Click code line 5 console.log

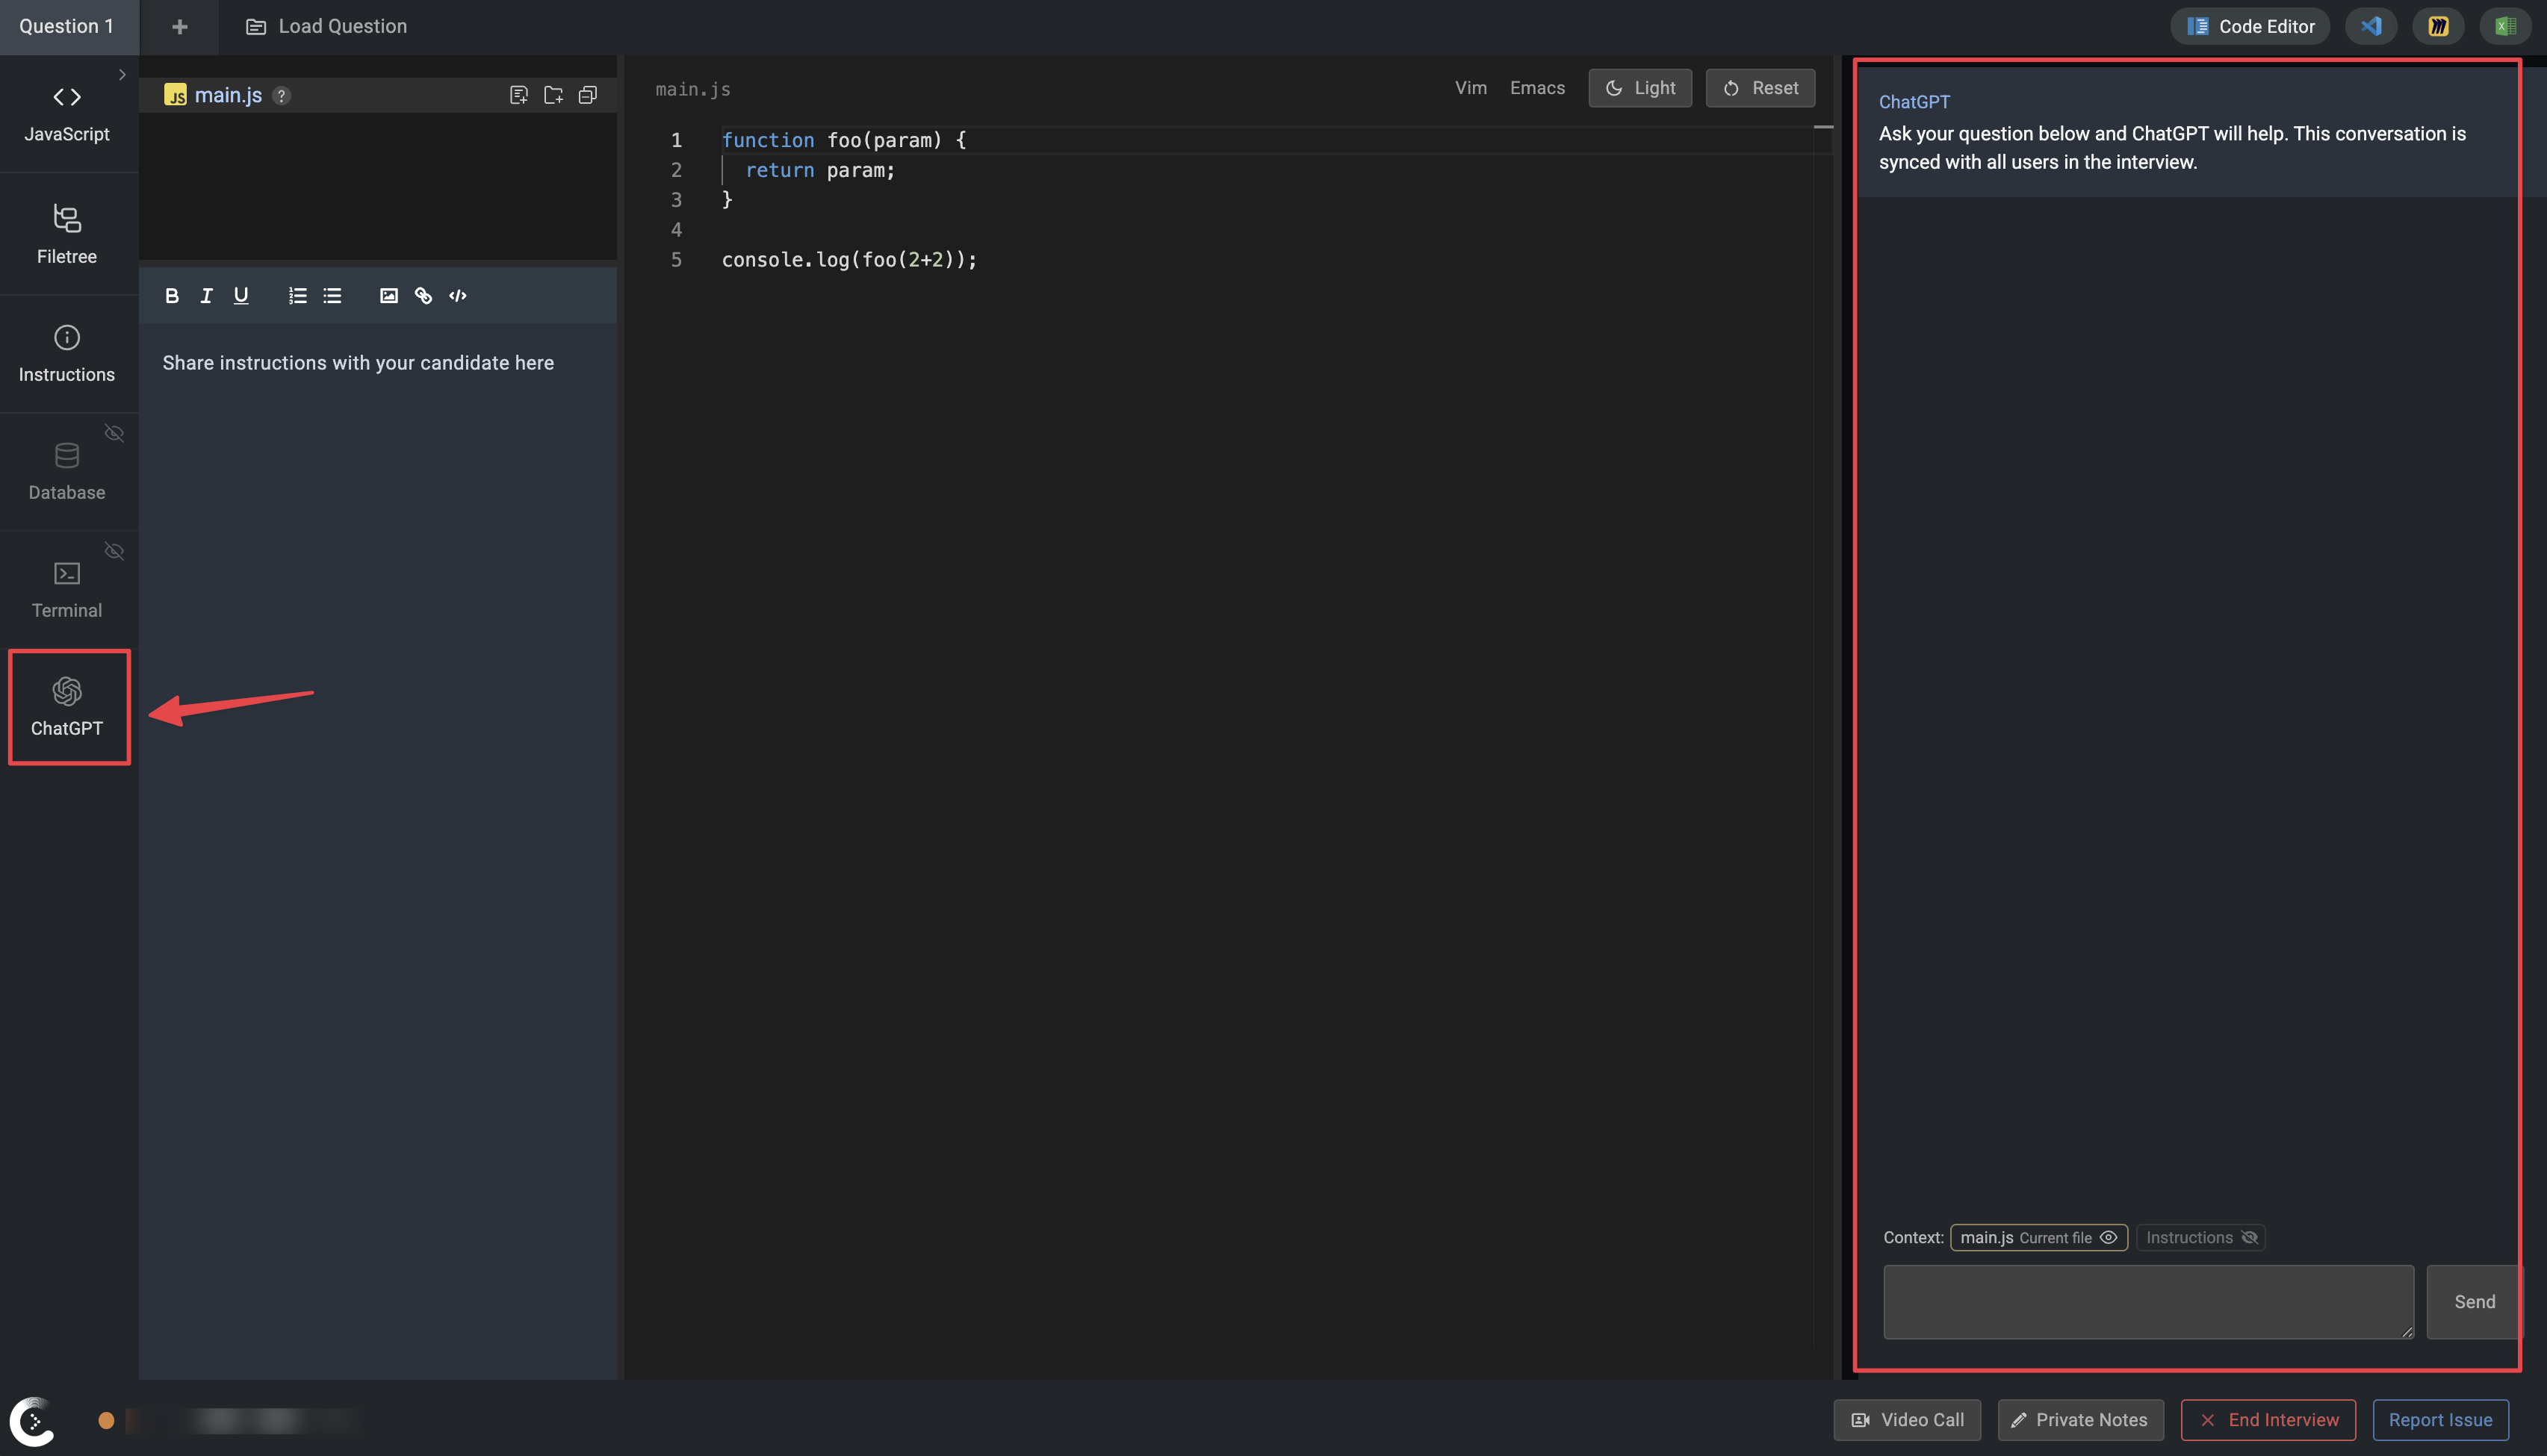point(849,260)
